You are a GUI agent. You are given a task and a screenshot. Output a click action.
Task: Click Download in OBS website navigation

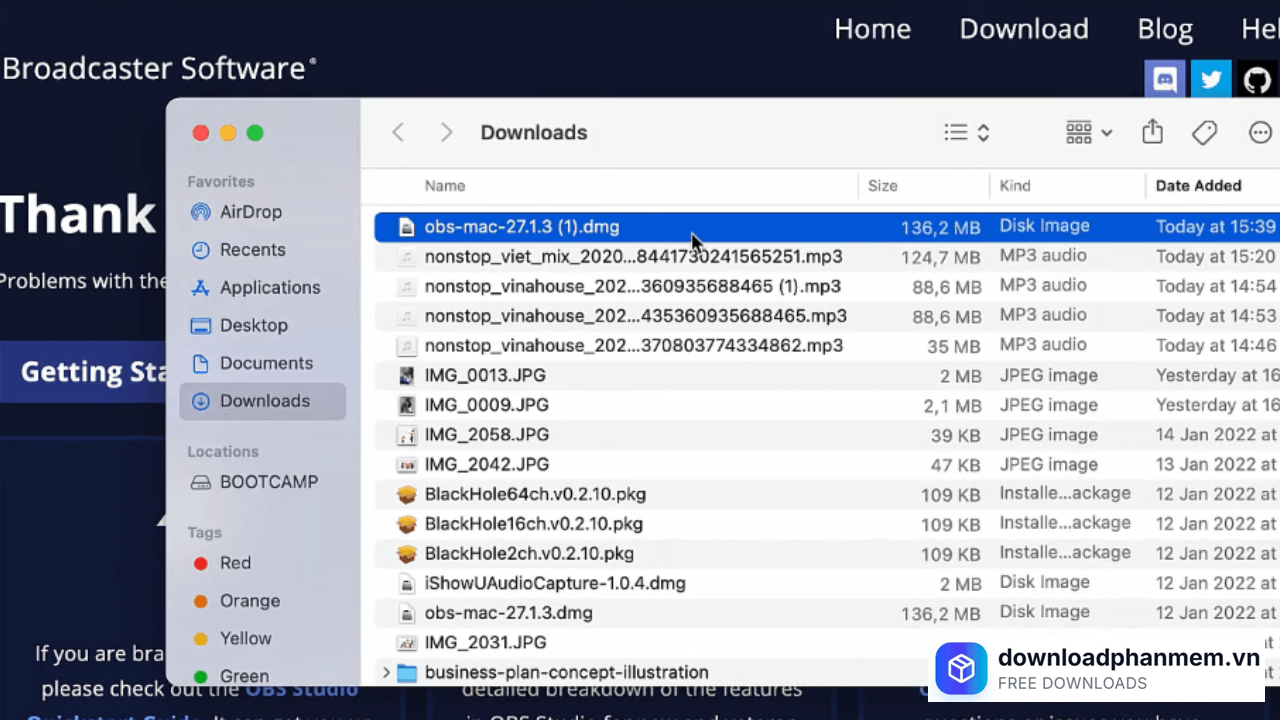click(1024, 29)
